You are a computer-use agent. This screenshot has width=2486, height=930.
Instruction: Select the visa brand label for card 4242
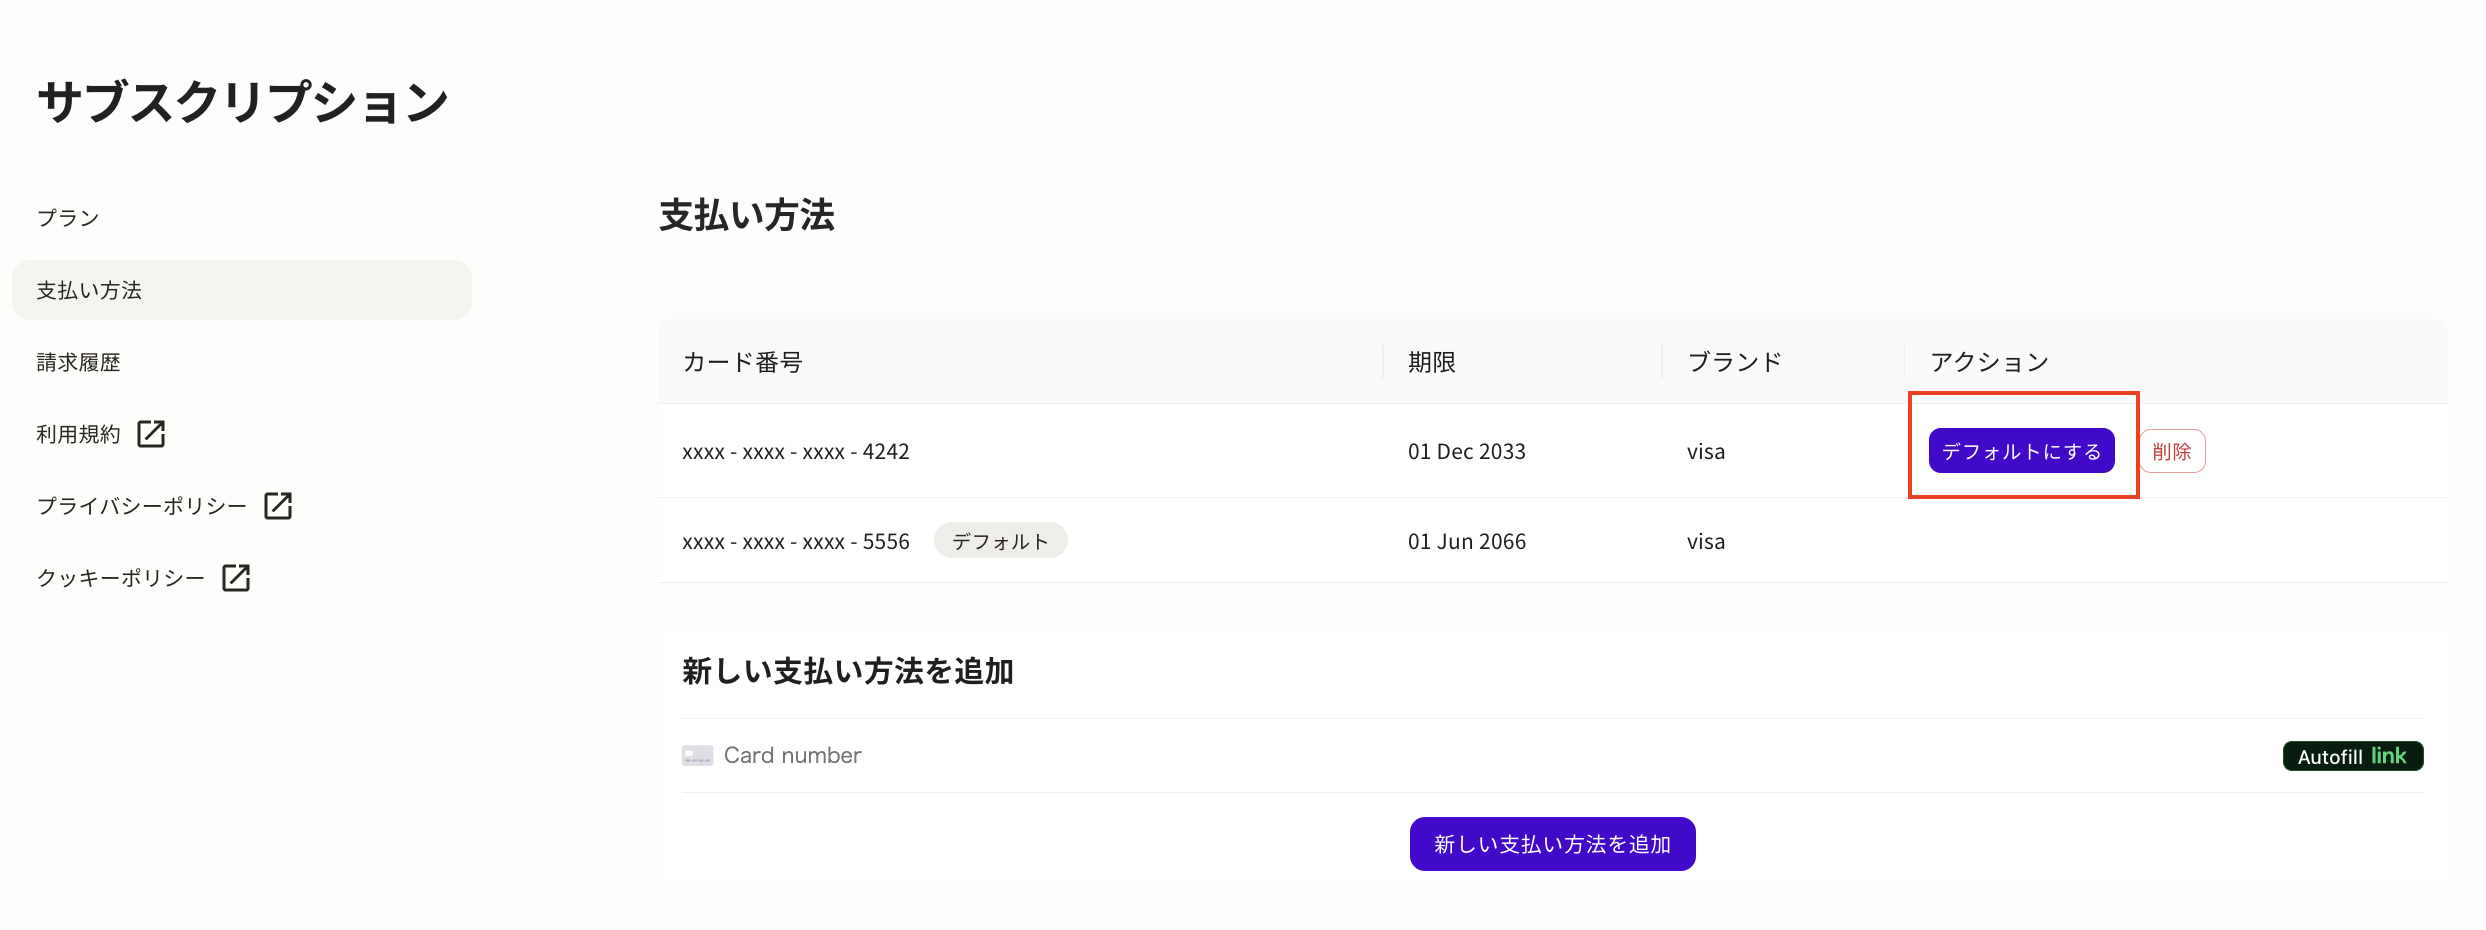[1705, 451]
